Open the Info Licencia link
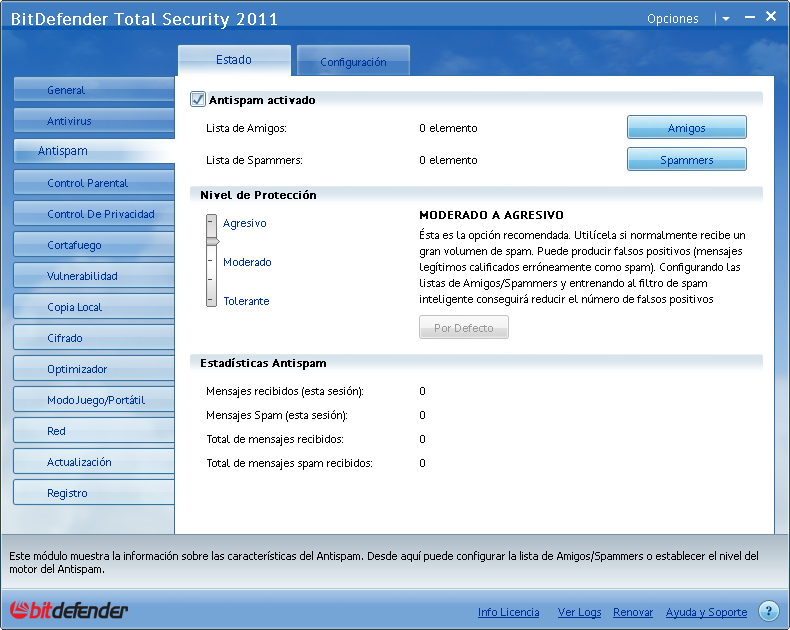790x630 pixels. click(x=508, y=612)
